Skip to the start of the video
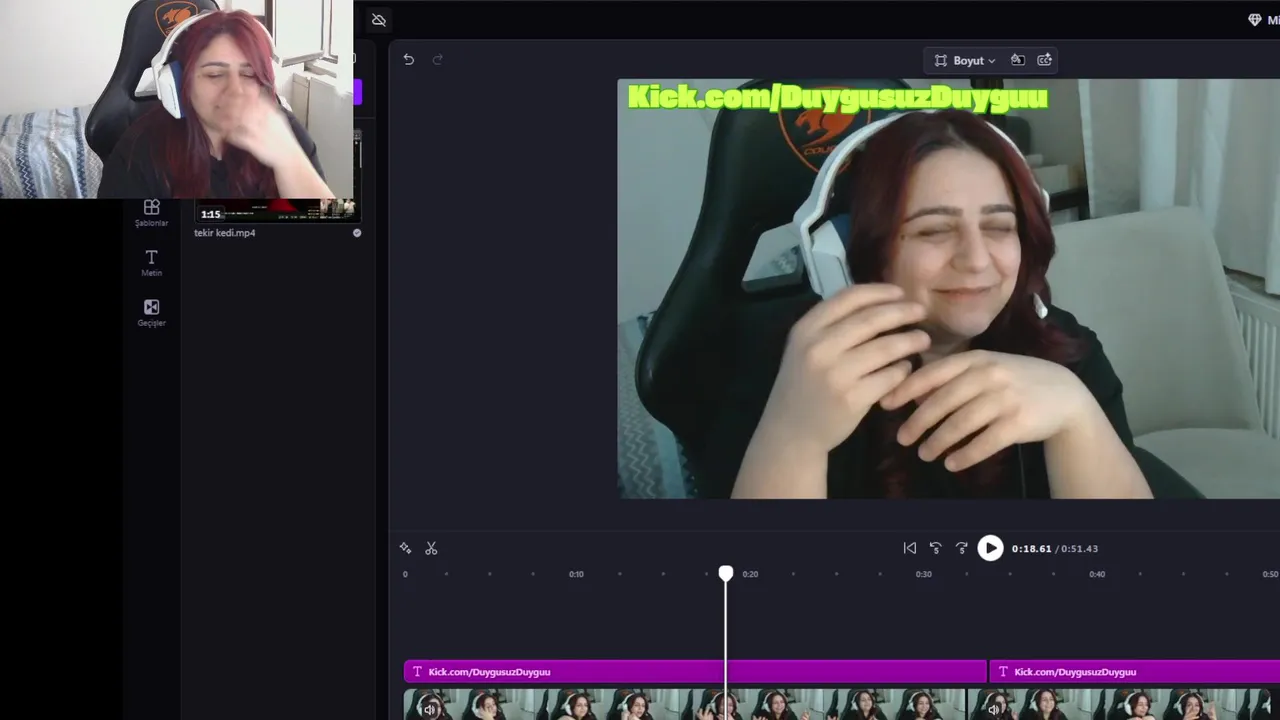The image size is (1280, 720). click(x=909, y=548)
